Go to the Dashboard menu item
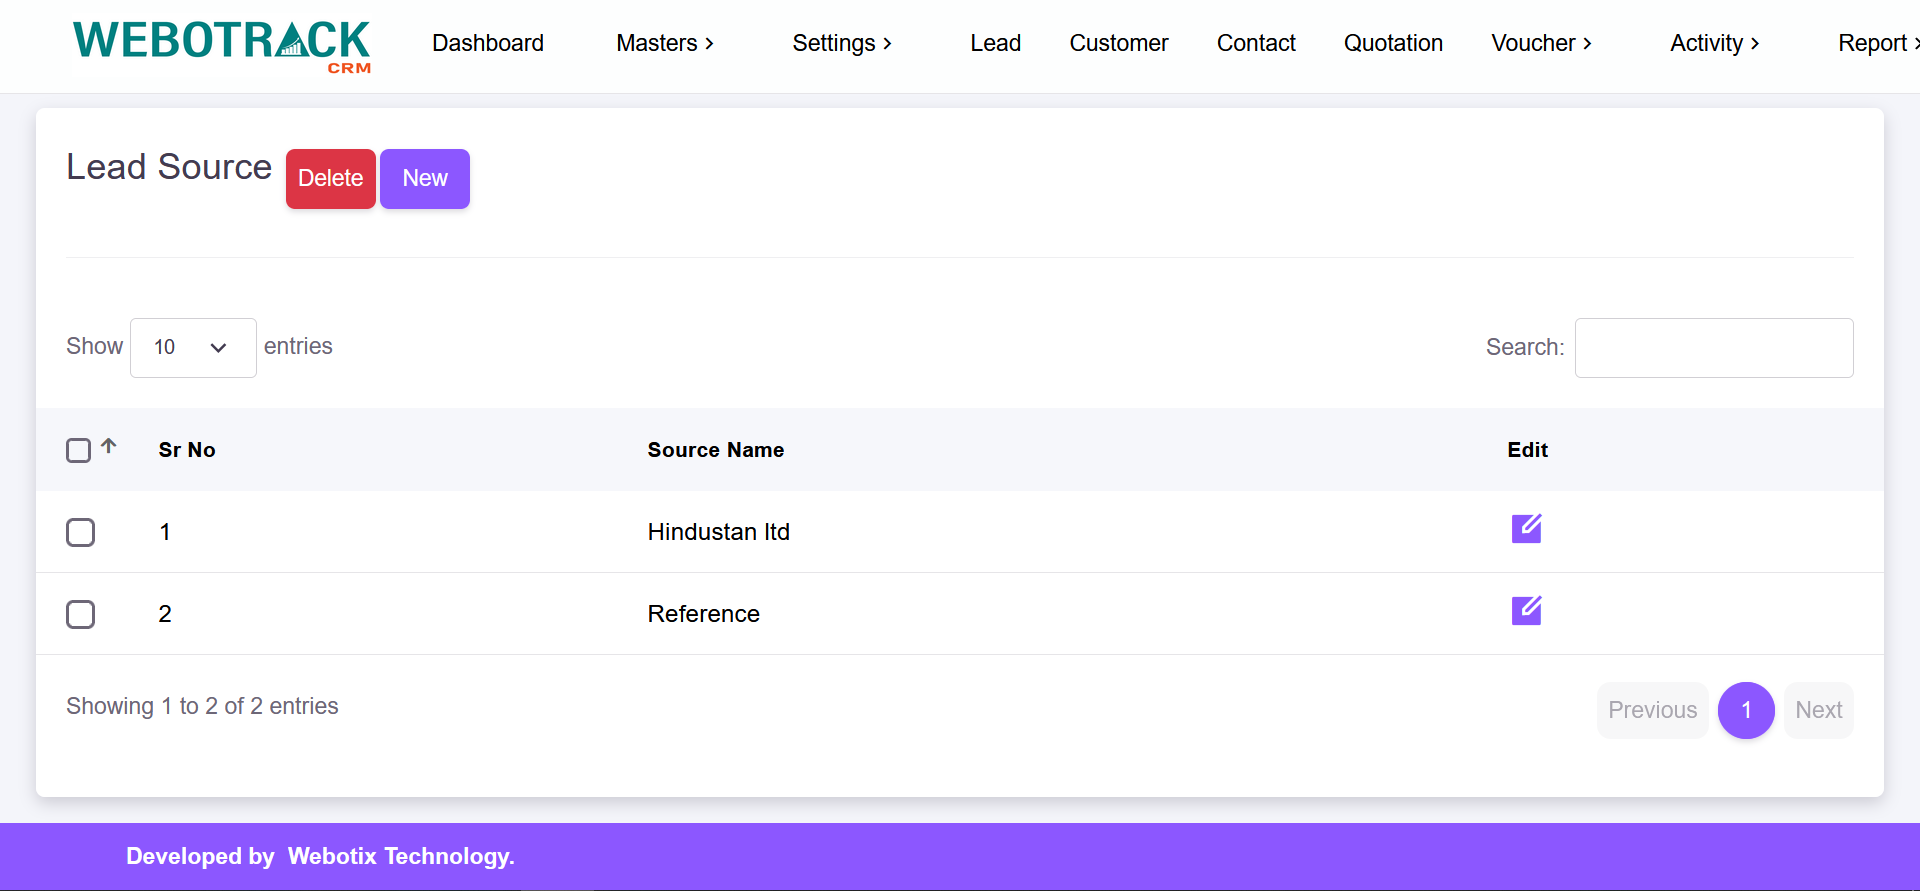This screenshot has height=891, width=1920. (488, 43)
